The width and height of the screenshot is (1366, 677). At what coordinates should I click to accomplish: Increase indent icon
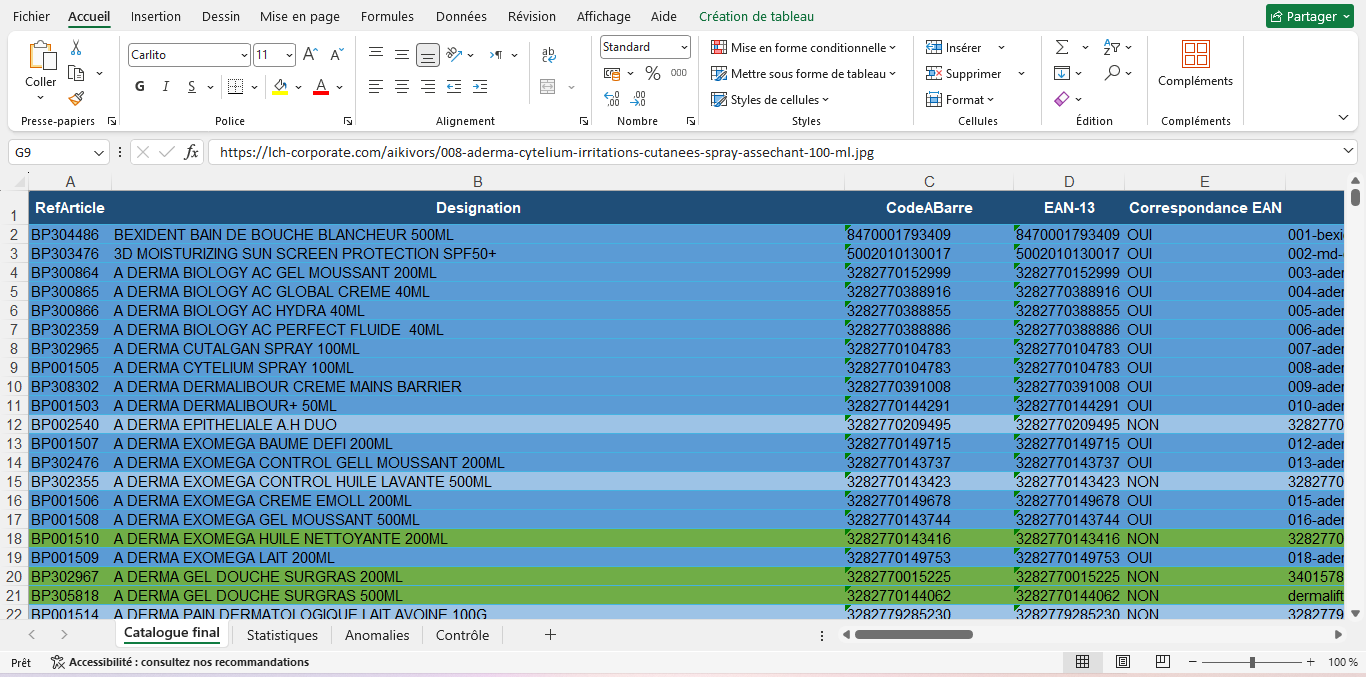click(x=480, y=87)
